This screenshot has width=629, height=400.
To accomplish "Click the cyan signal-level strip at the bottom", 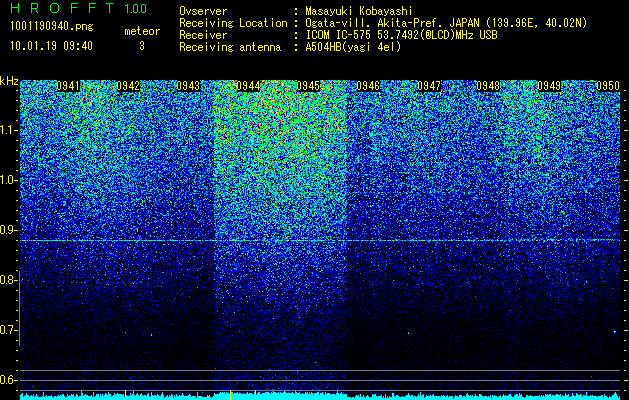I will click(320, 396).
